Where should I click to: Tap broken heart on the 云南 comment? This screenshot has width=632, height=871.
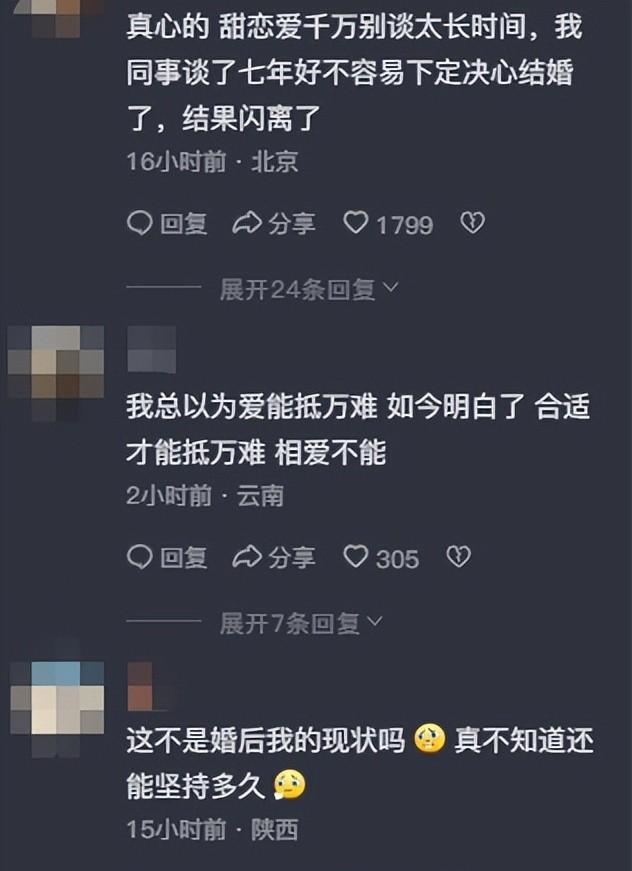pyautogui.click(x=459, y=557)
